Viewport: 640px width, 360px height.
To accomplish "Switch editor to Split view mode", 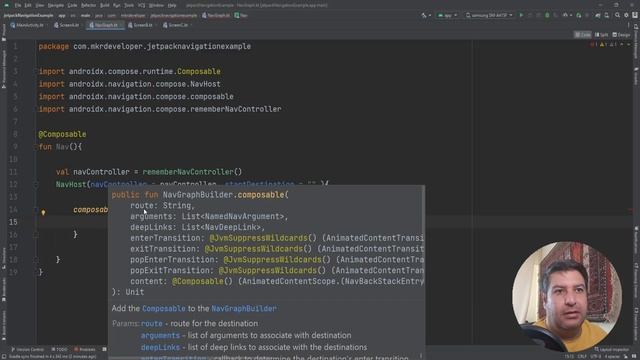I will pos(601,35).
